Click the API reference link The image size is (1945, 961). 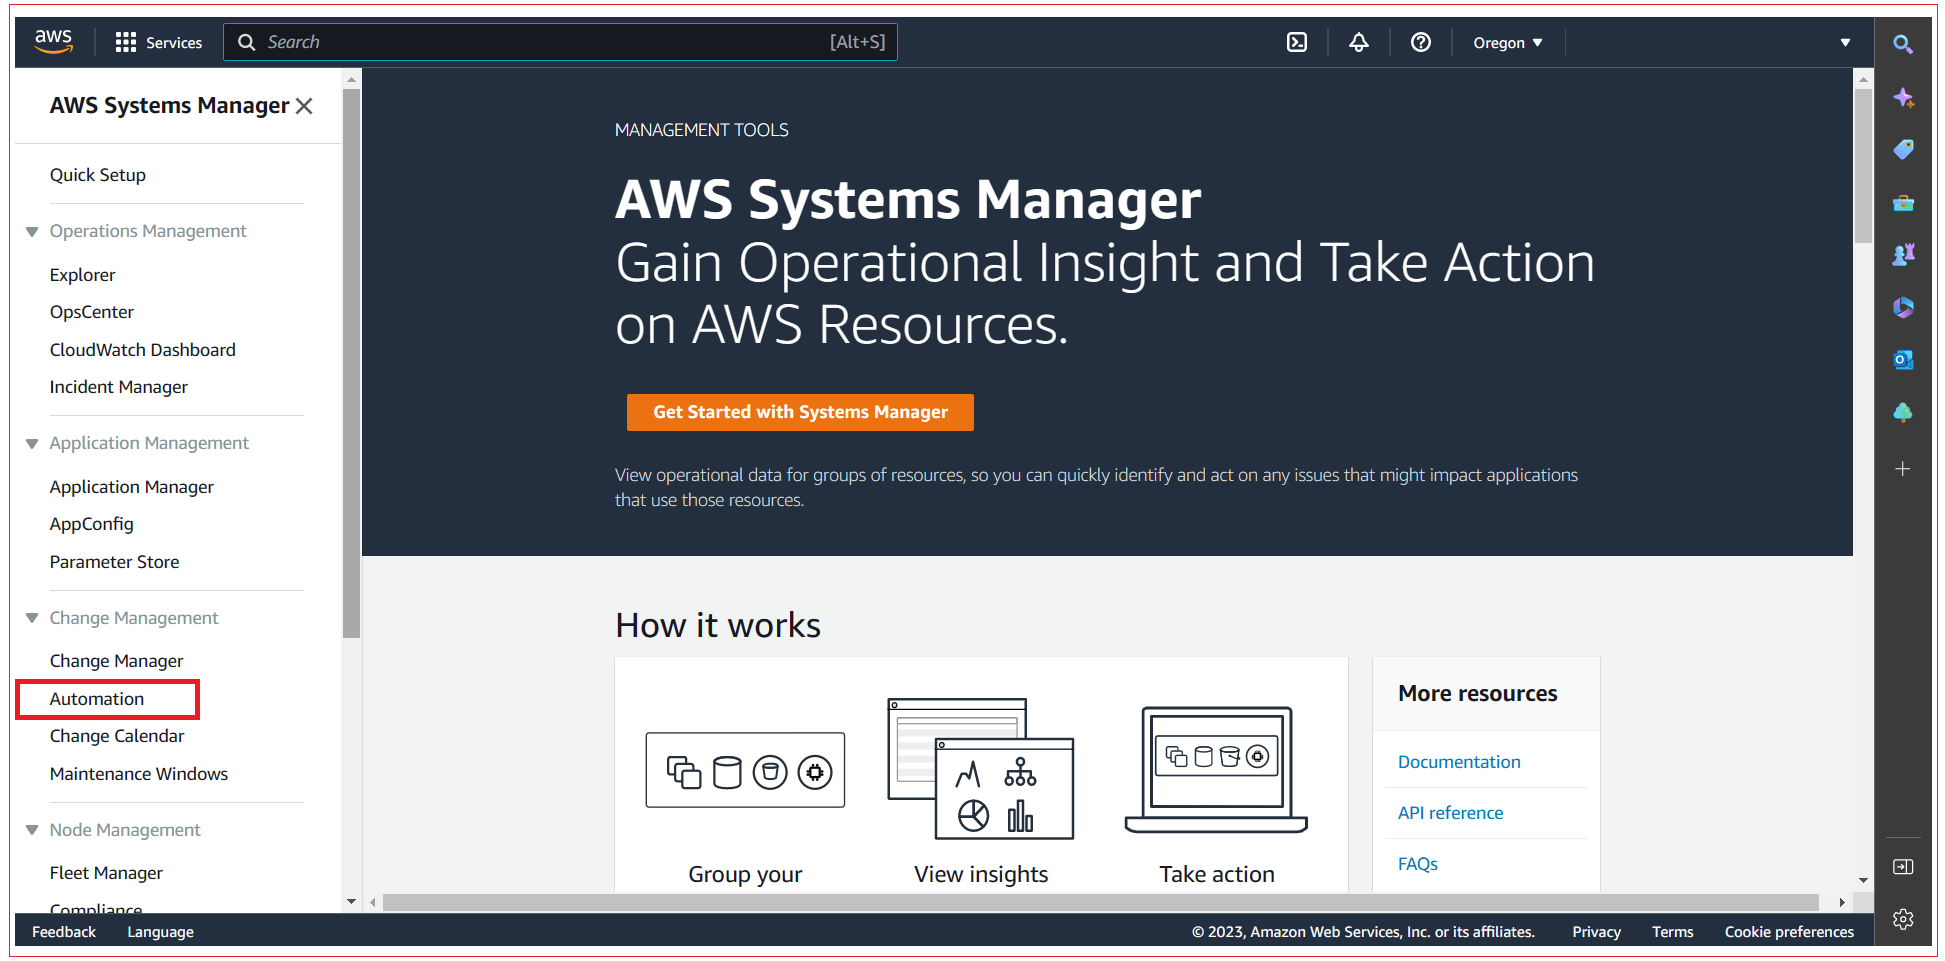[x=1450, y=812]
